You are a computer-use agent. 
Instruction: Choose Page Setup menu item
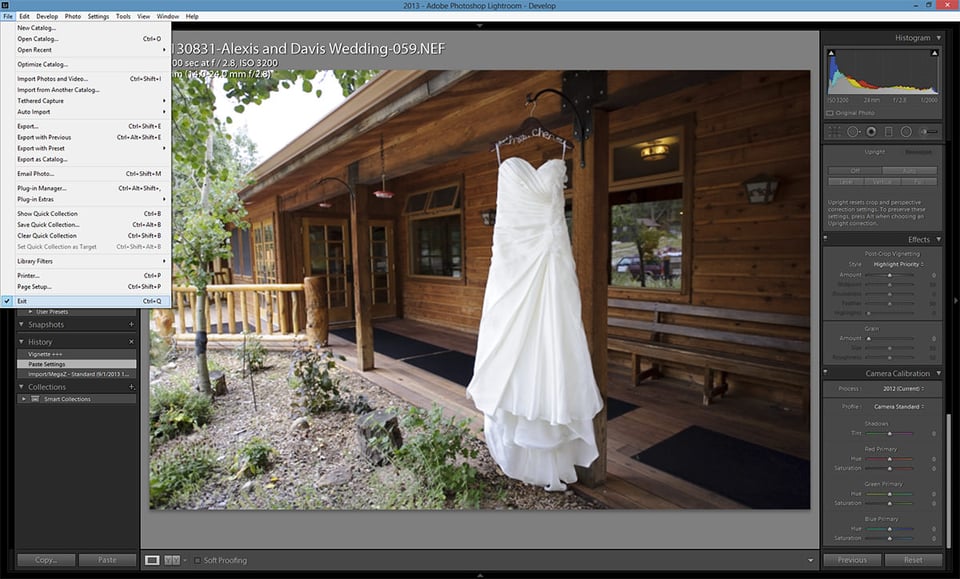coord(86,286)
